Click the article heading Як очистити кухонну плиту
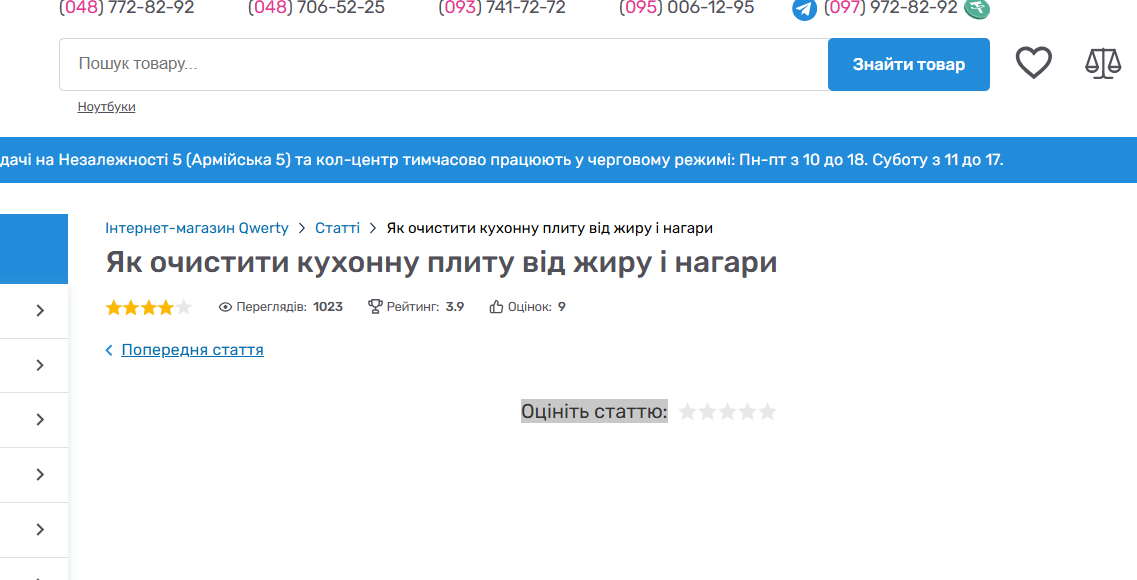Image resolution: width=1137 pixels, height=580 pixels. tap(442, 262)
